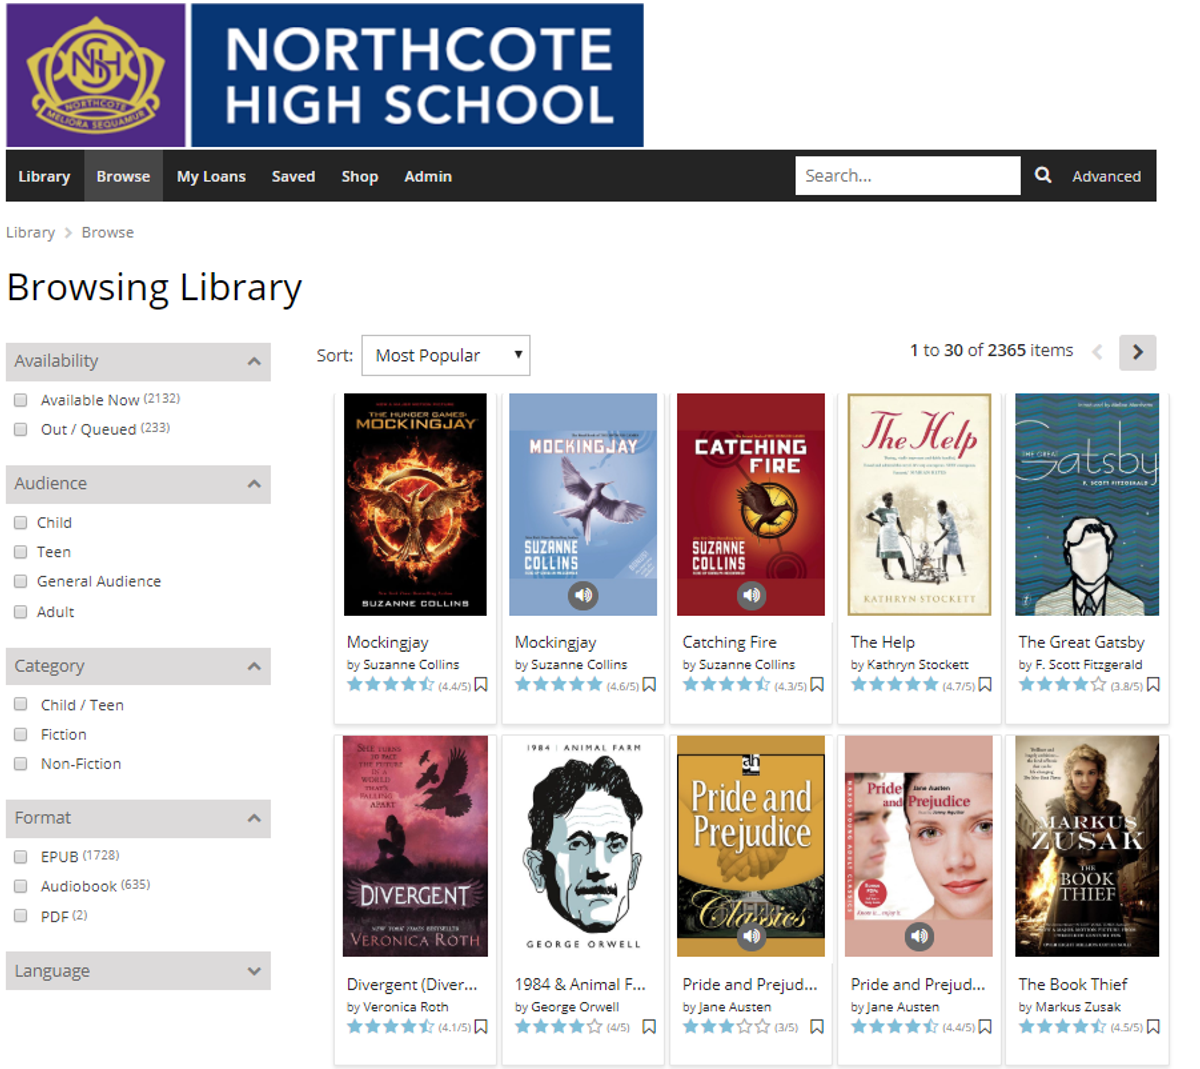Image resolution: width=1200 pixels, height=1069 pixels.
Task: Bookmark The Book Thief
Action: click(1153, 1027)
